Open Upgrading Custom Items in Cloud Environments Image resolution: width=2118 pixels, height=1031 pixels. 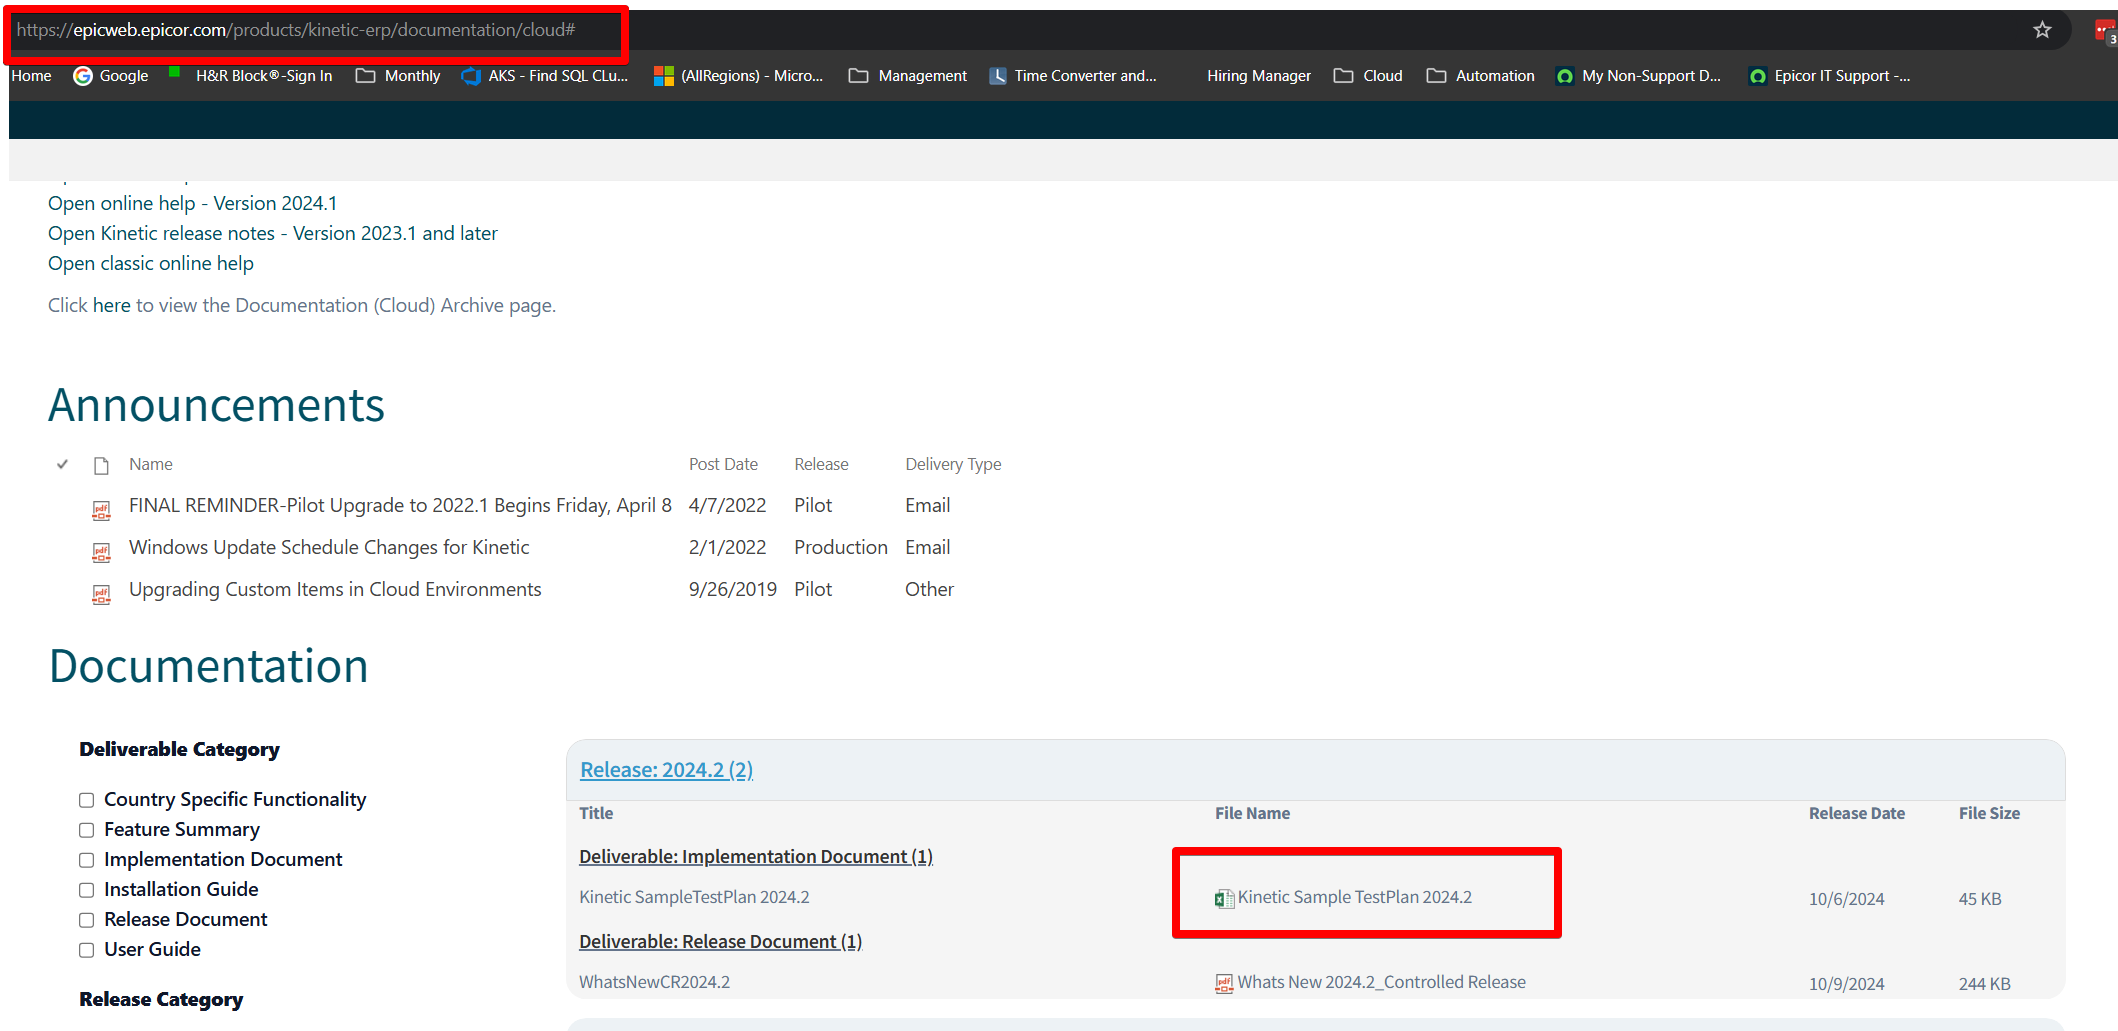point(335,589)
